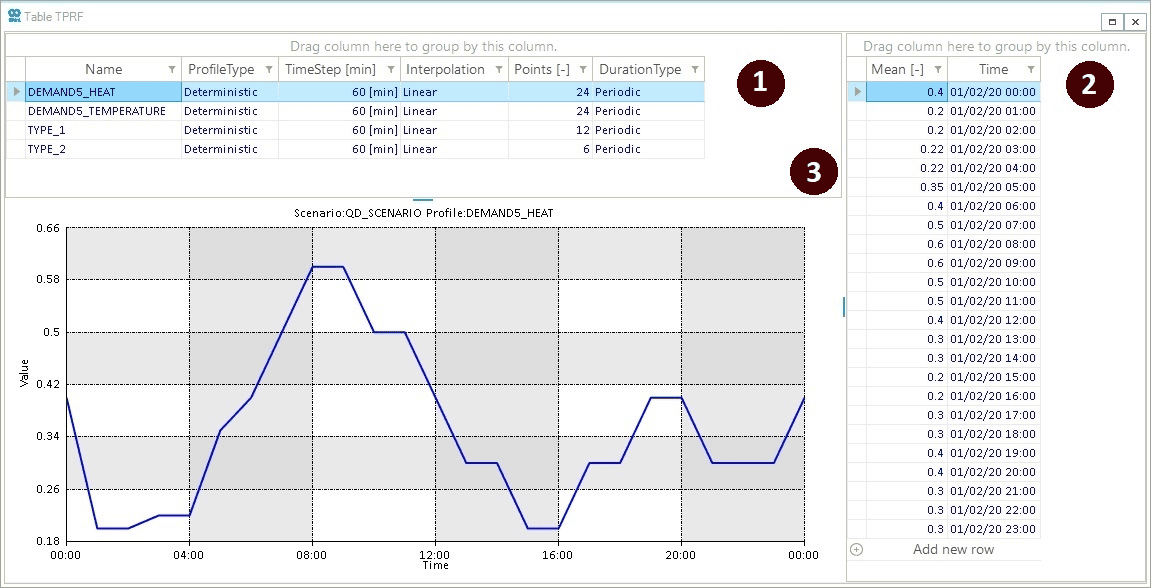Click the Periodic DurationType cell for TYPE_1
This screenshot has height=588, width=1151.
tap(647, 130)
